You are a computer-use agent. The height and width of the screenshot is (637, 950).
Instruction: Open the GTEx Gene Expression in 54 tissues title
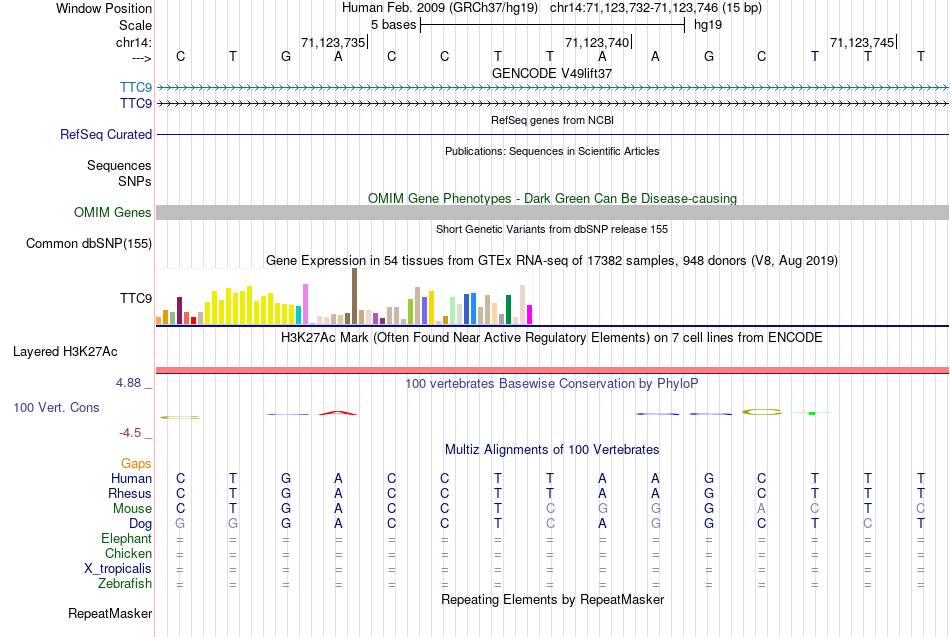[552, 261]
